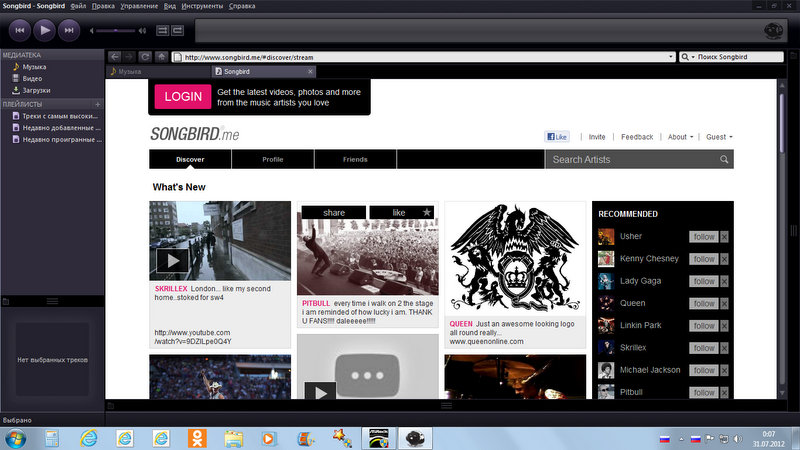Image resolution: width=800 pixels, height=450 pixels.
Task: Click the previous track button
Action: 20,31
